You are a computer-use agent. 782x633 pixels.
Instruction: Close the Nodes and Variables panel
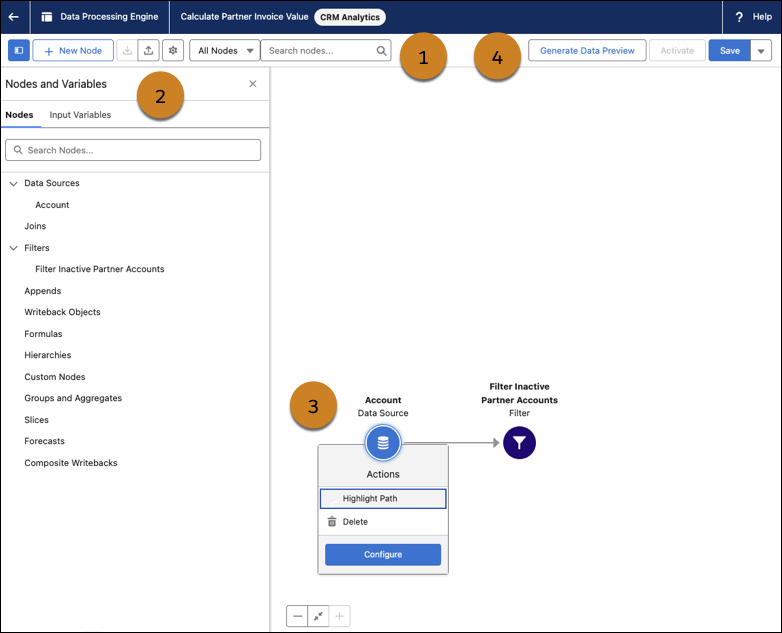(x=253, y=84)
